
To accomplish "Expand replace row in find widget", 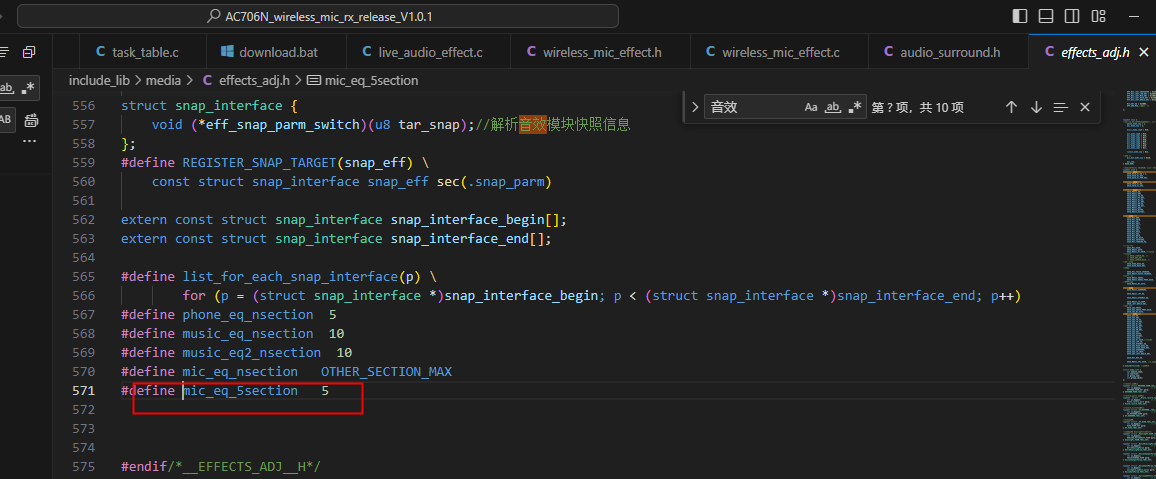I will pyautogui.click(x=694, y=107).
